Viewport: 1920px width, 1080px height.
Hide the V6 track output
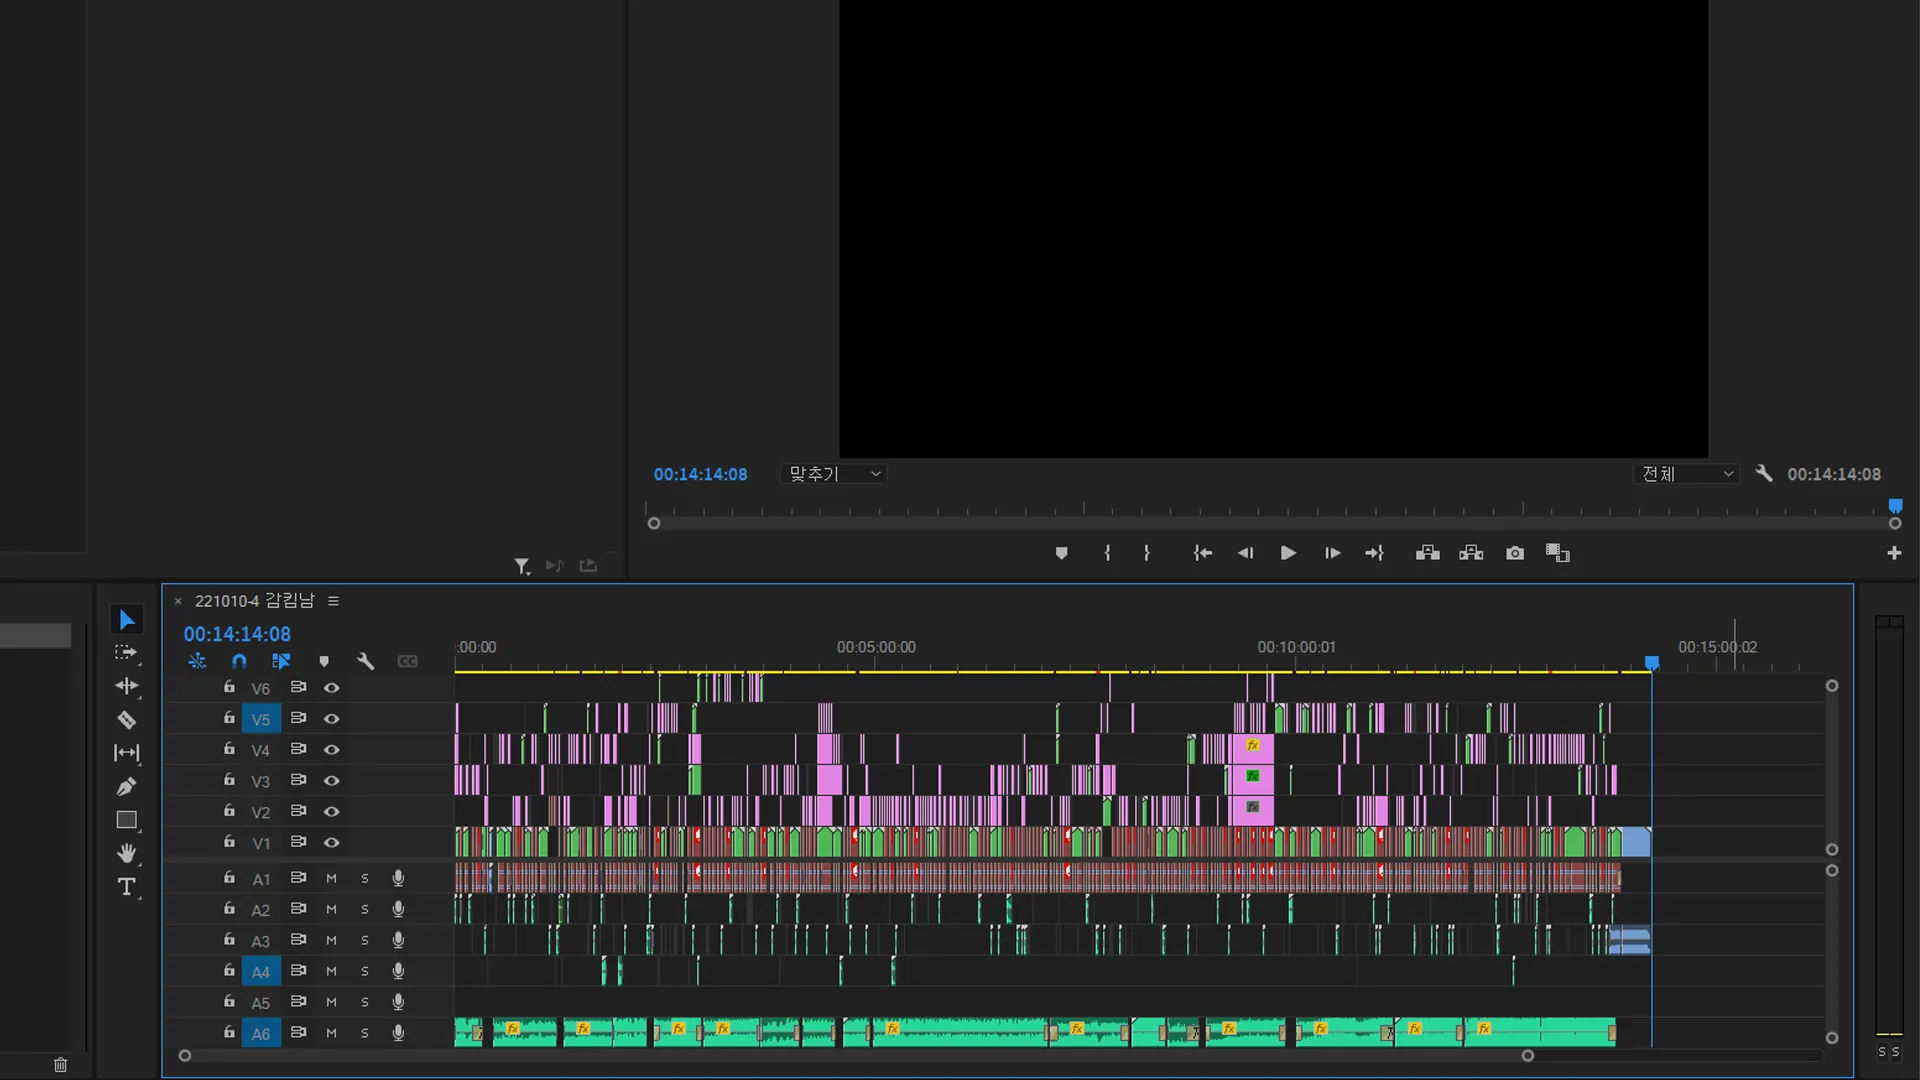331,688
